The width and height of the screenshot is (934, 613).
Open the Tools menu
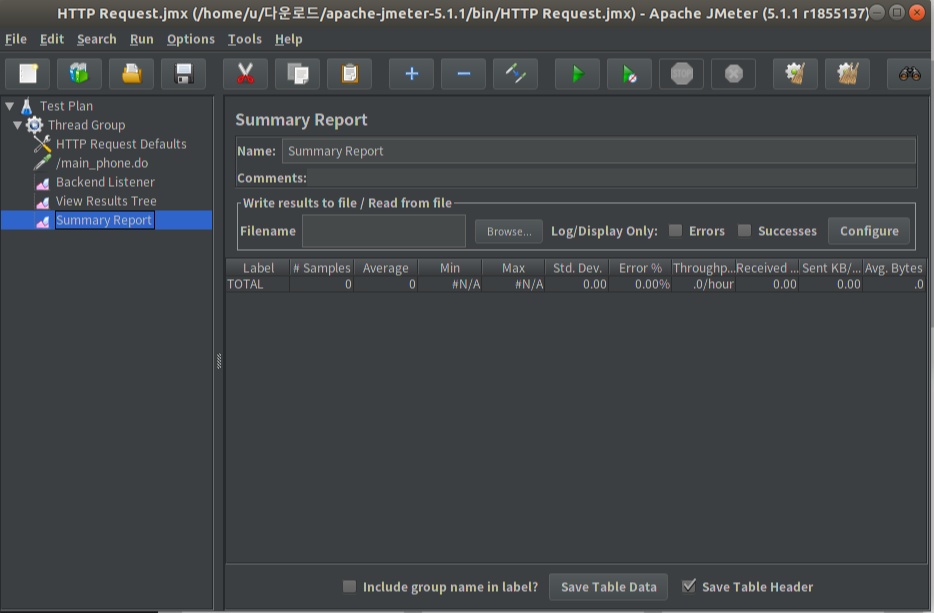(245, 39)
